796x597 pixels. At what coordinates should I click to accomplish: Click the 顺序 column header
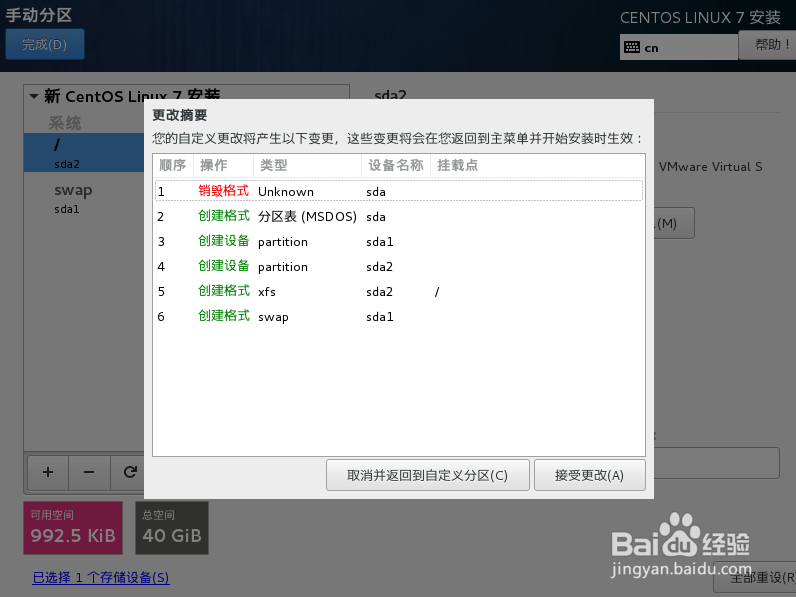(x=173, y=165)
